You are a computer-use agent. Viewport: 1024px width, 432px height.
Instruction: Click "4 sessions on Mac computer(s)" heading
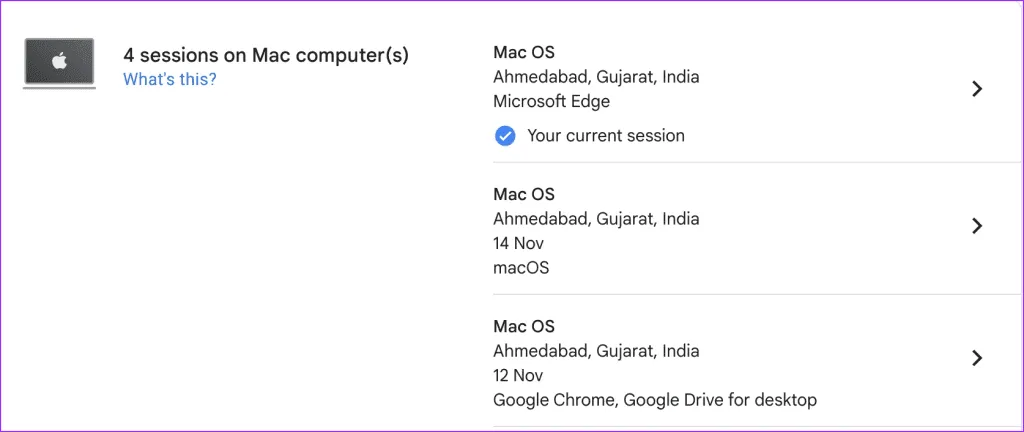pos(265,55)
